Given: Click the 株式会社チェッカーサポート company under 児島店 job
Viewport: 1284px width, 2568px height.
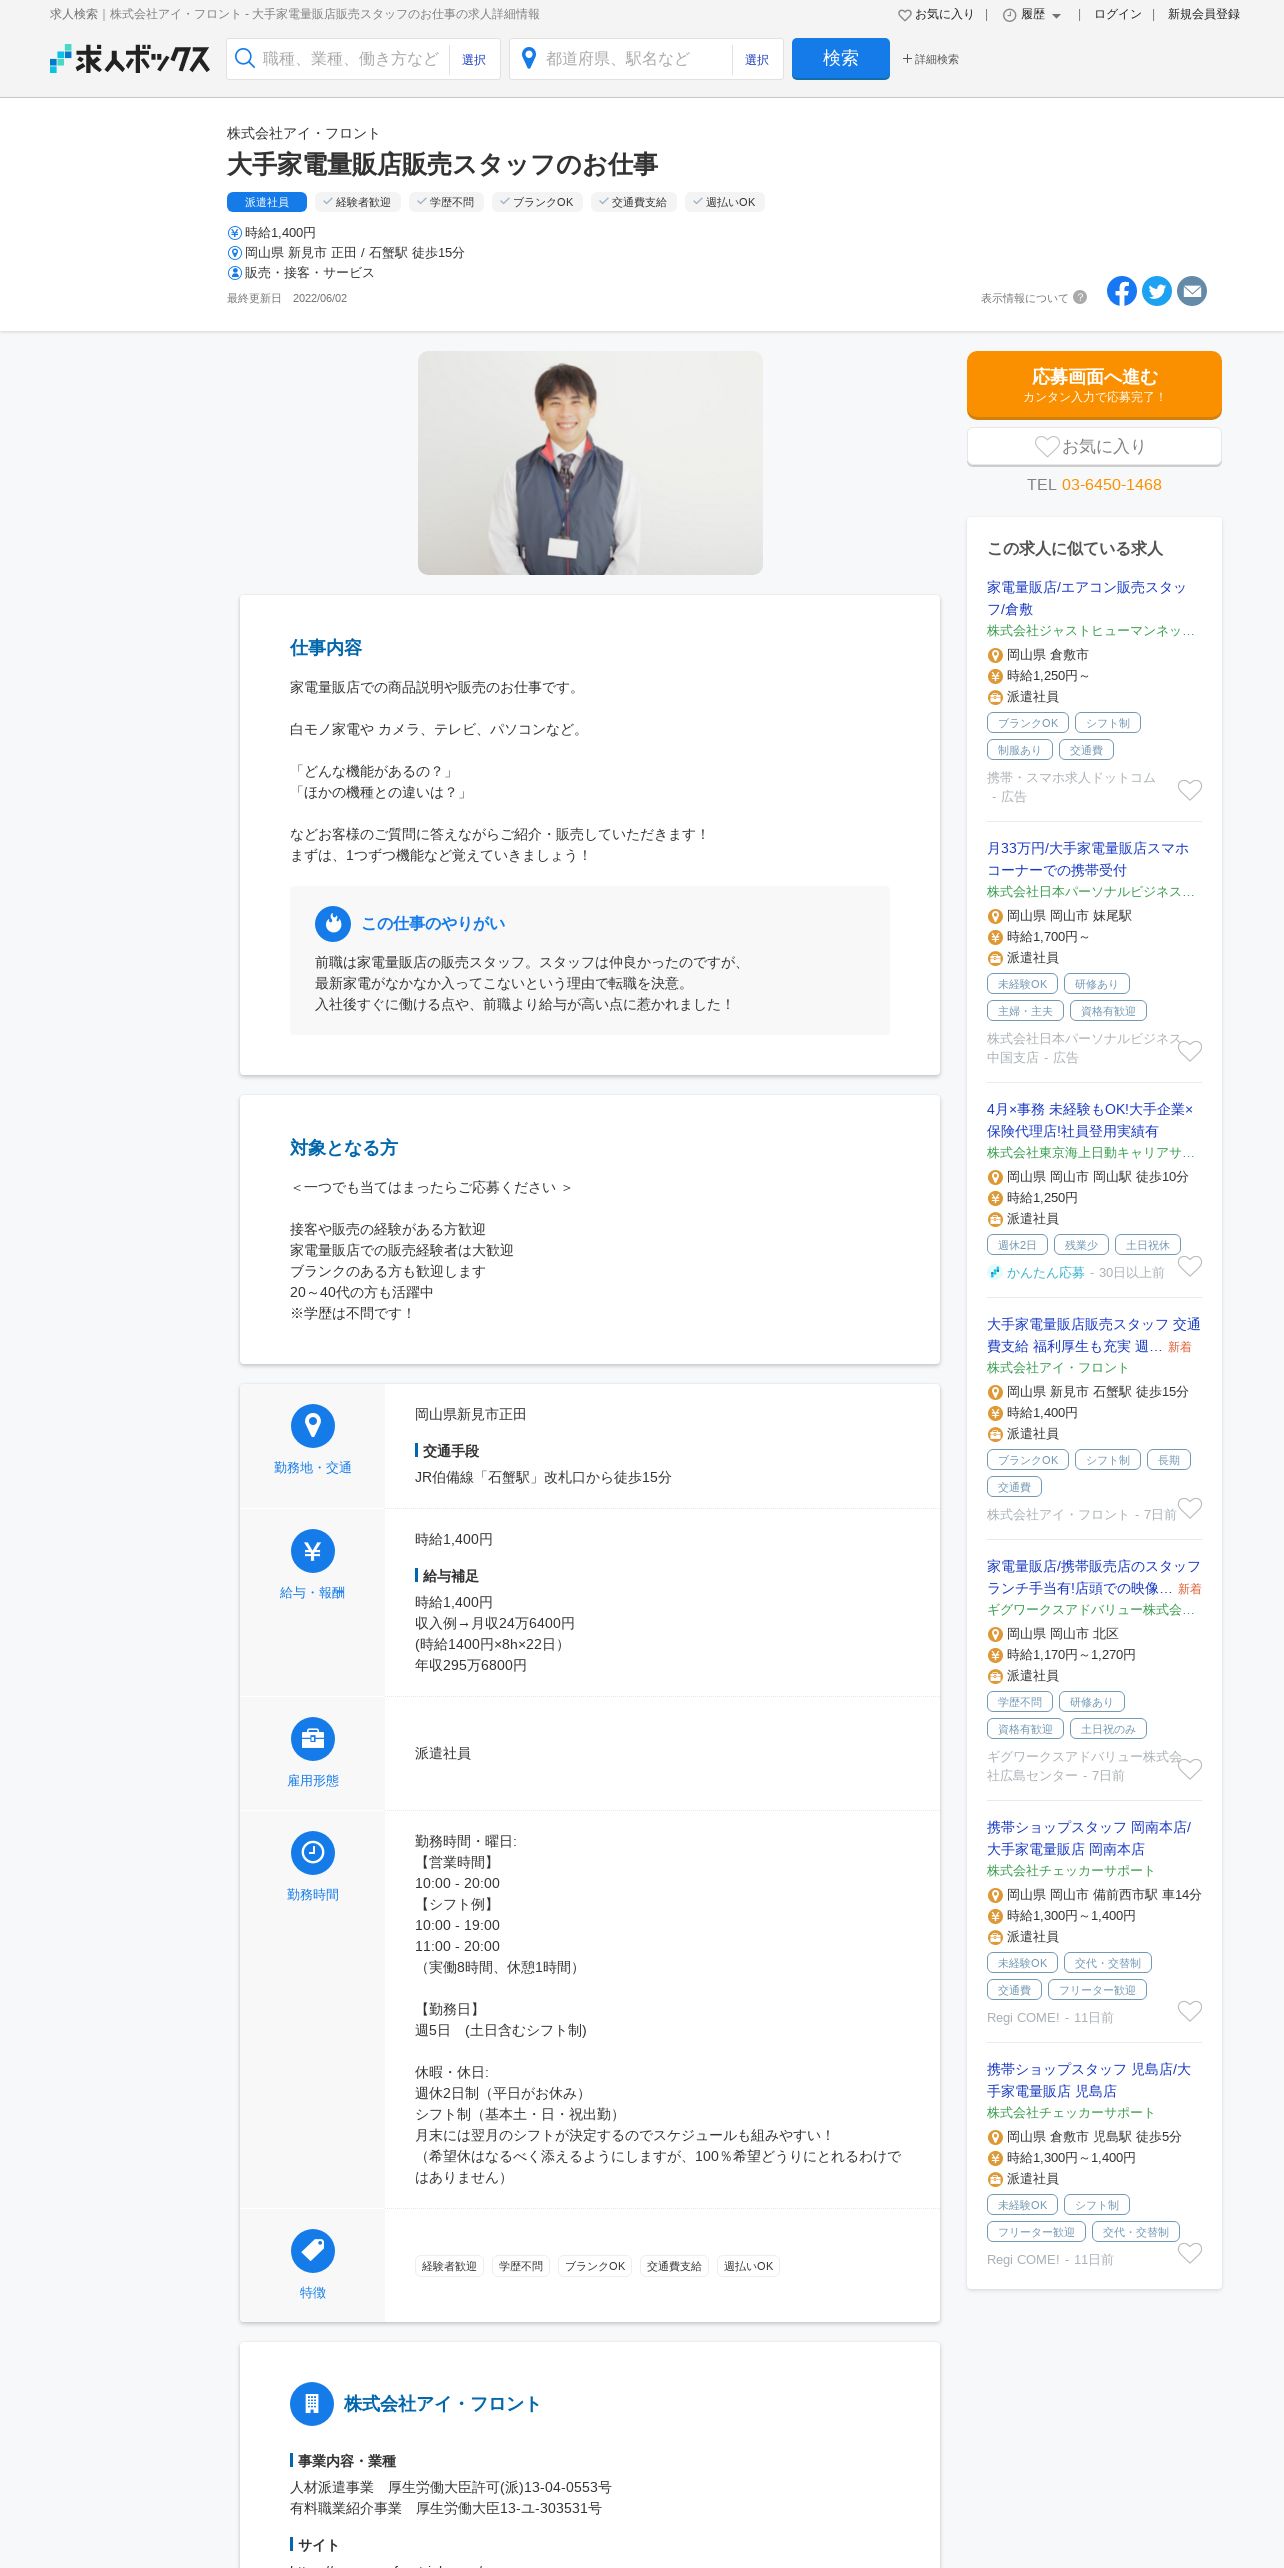Looking at the screenshot, I should click(x=1071, y=2113).
